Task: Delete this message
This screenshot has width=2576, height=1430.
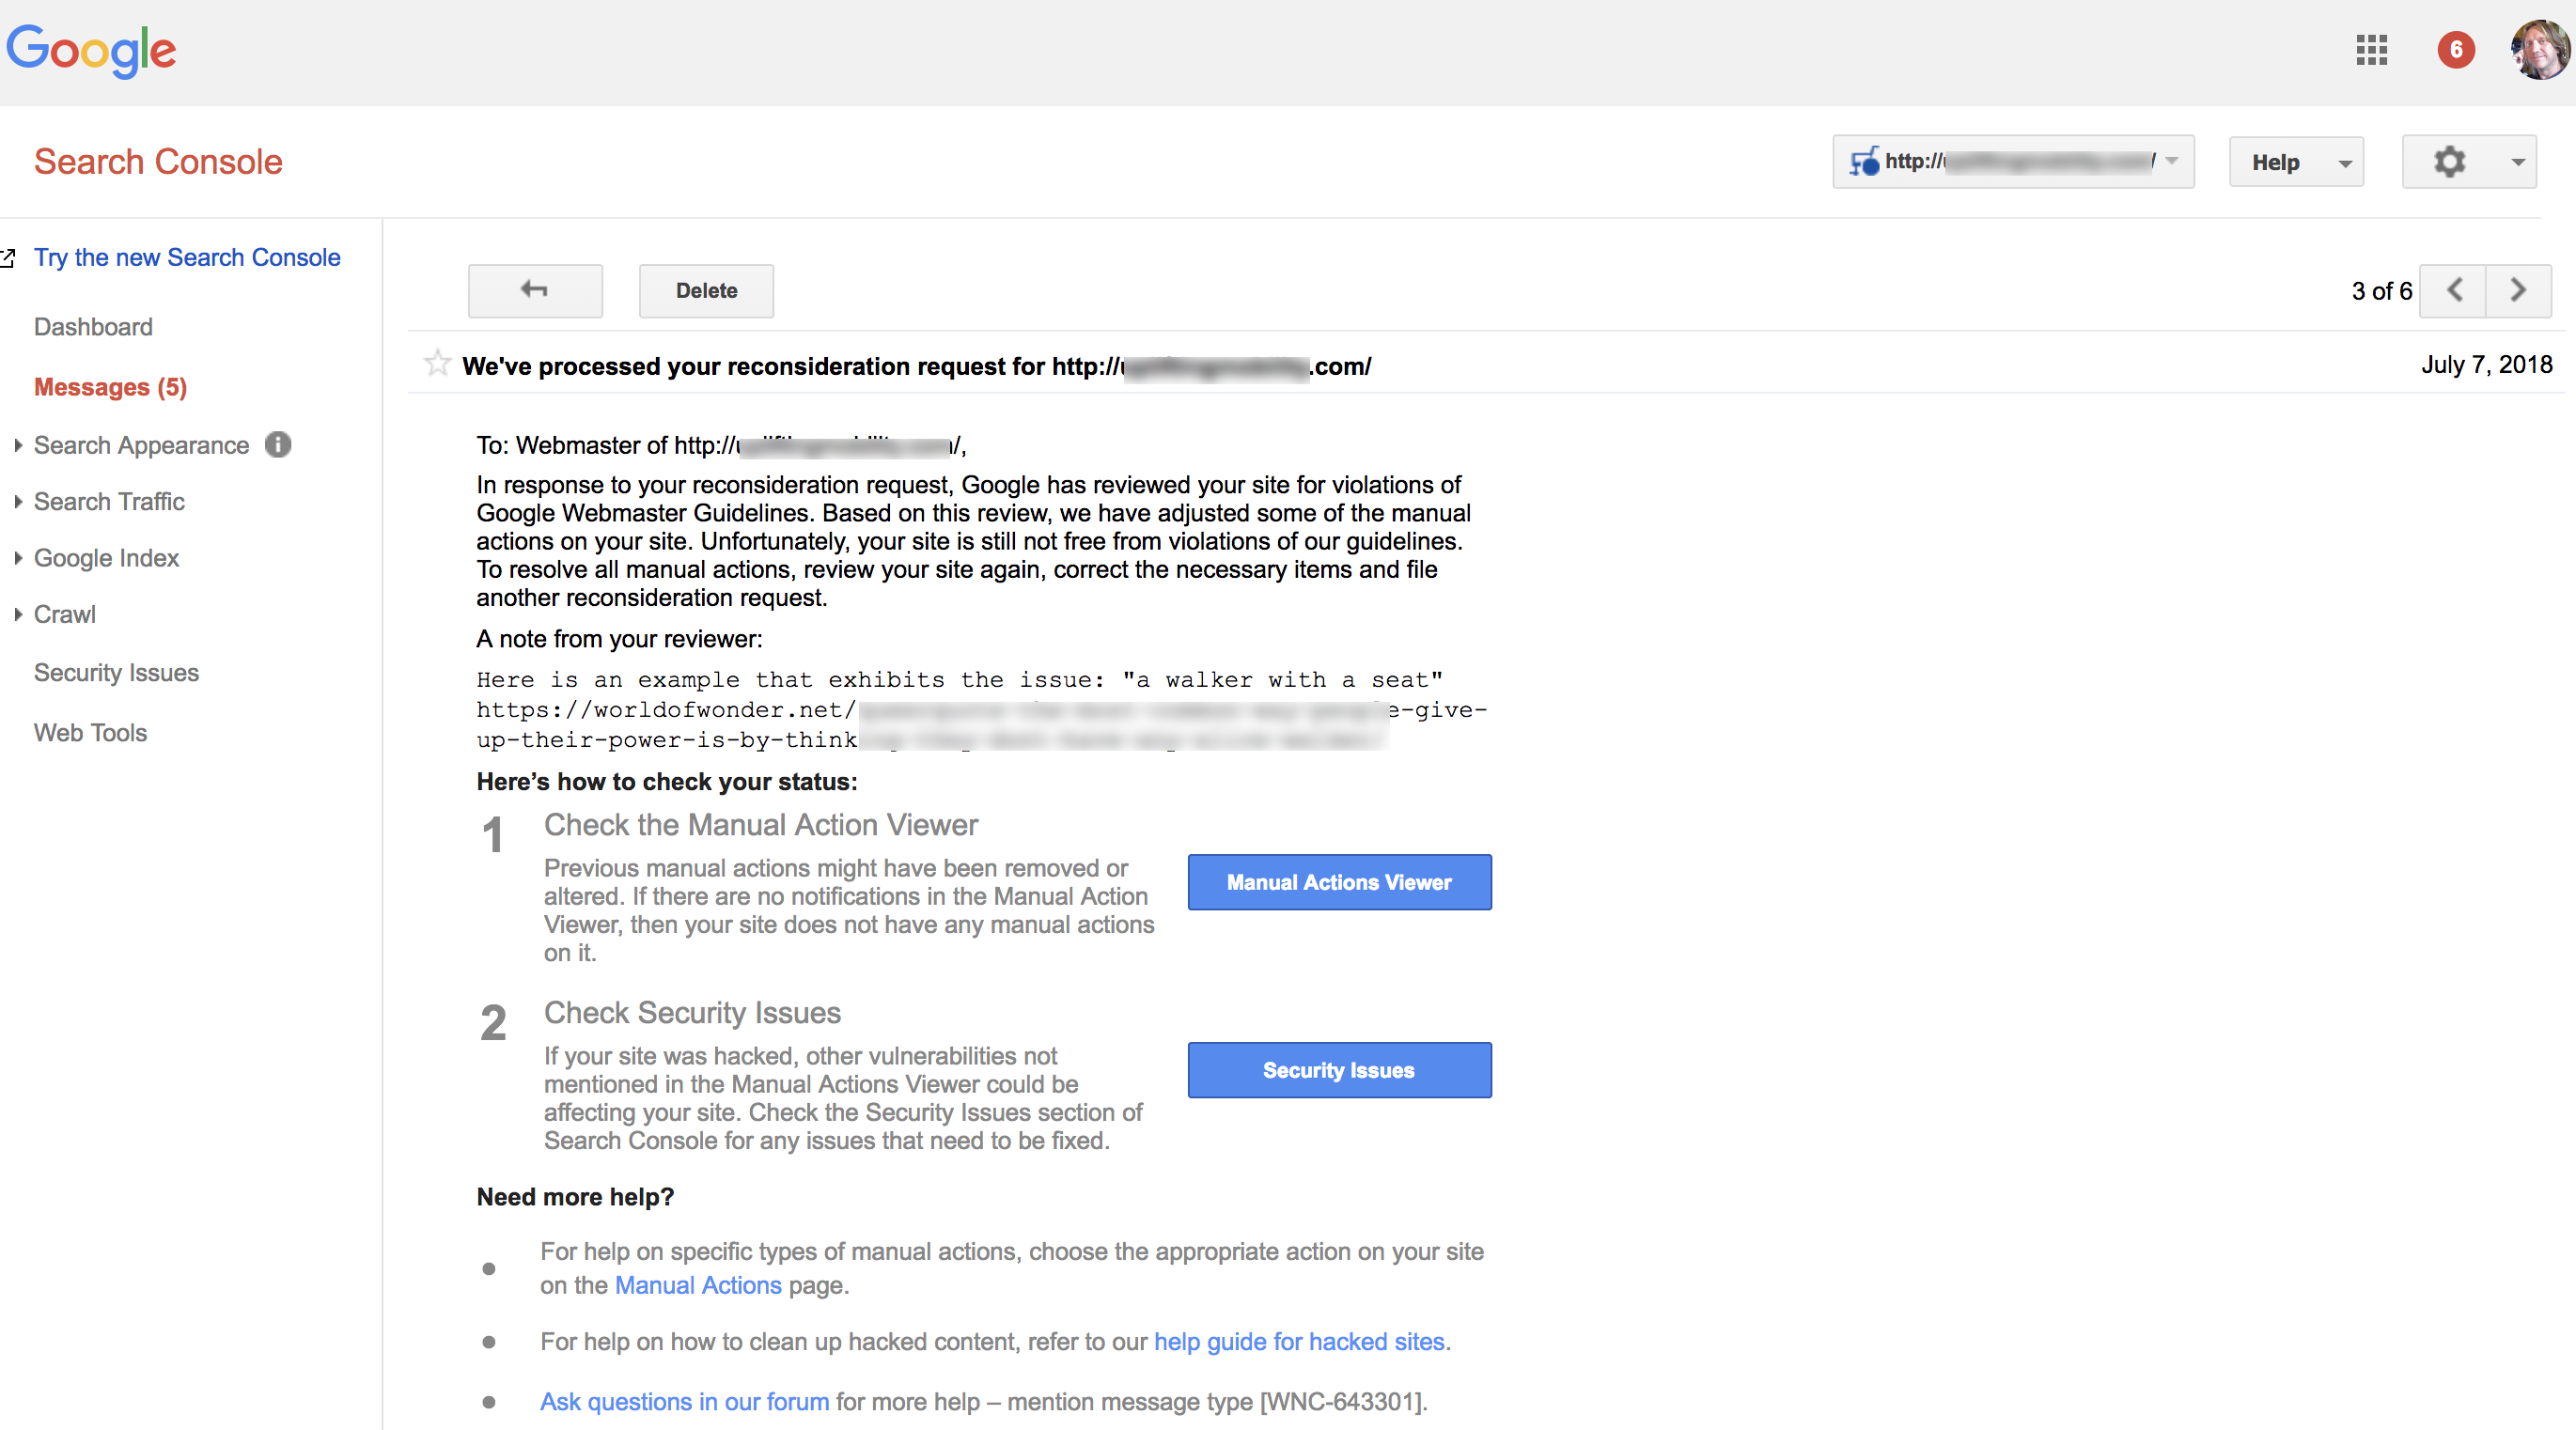Action: [x=706, y=291]
